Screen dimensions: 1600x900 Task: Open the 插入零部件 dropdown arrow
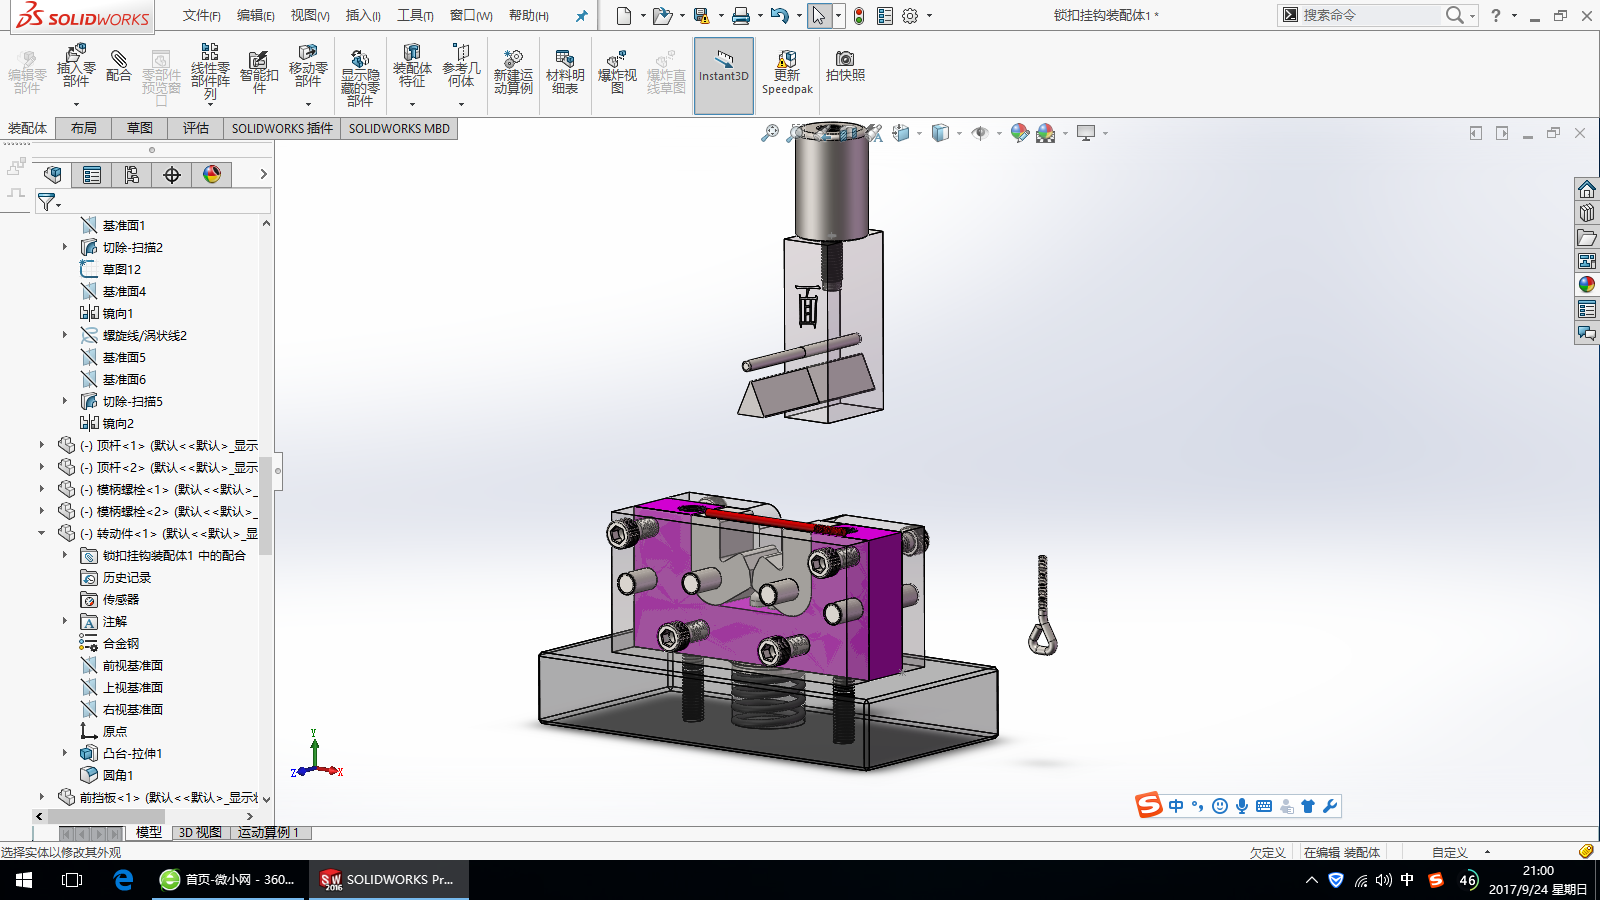(x=76, y=104)
